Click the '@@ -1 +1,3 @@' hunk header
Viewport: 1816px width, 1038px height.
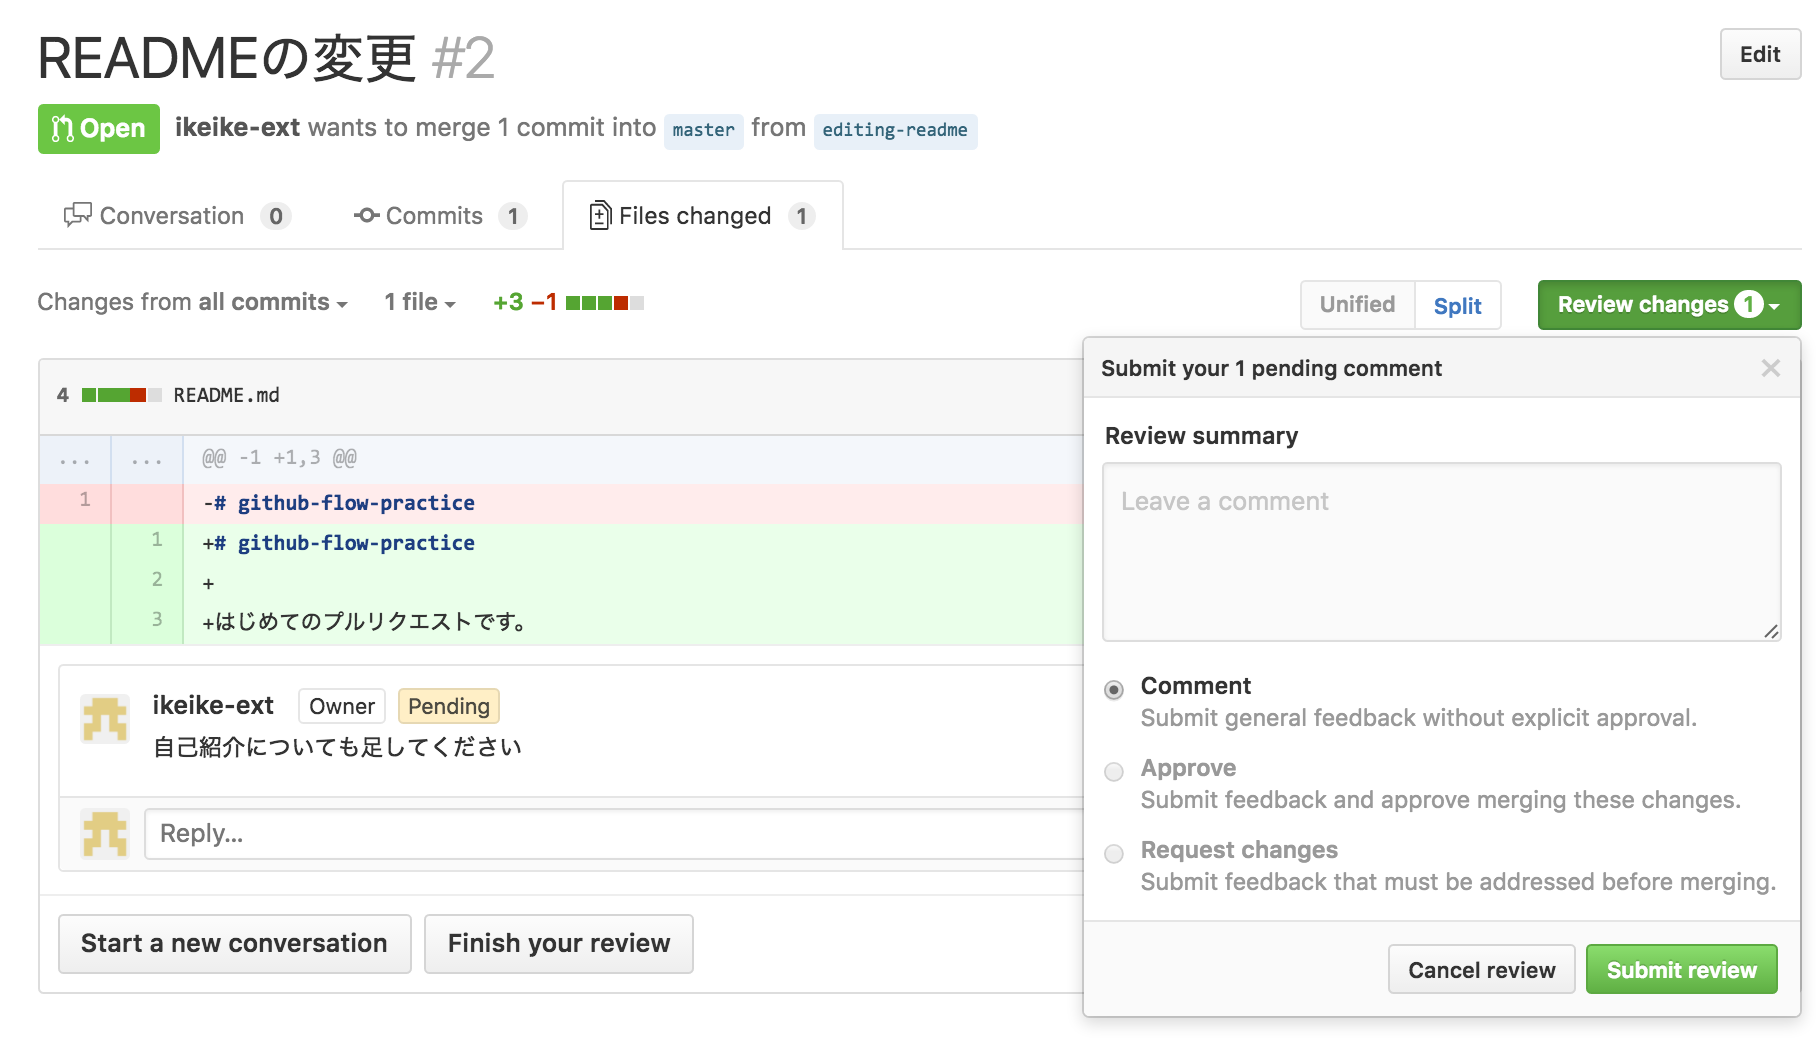279,458
